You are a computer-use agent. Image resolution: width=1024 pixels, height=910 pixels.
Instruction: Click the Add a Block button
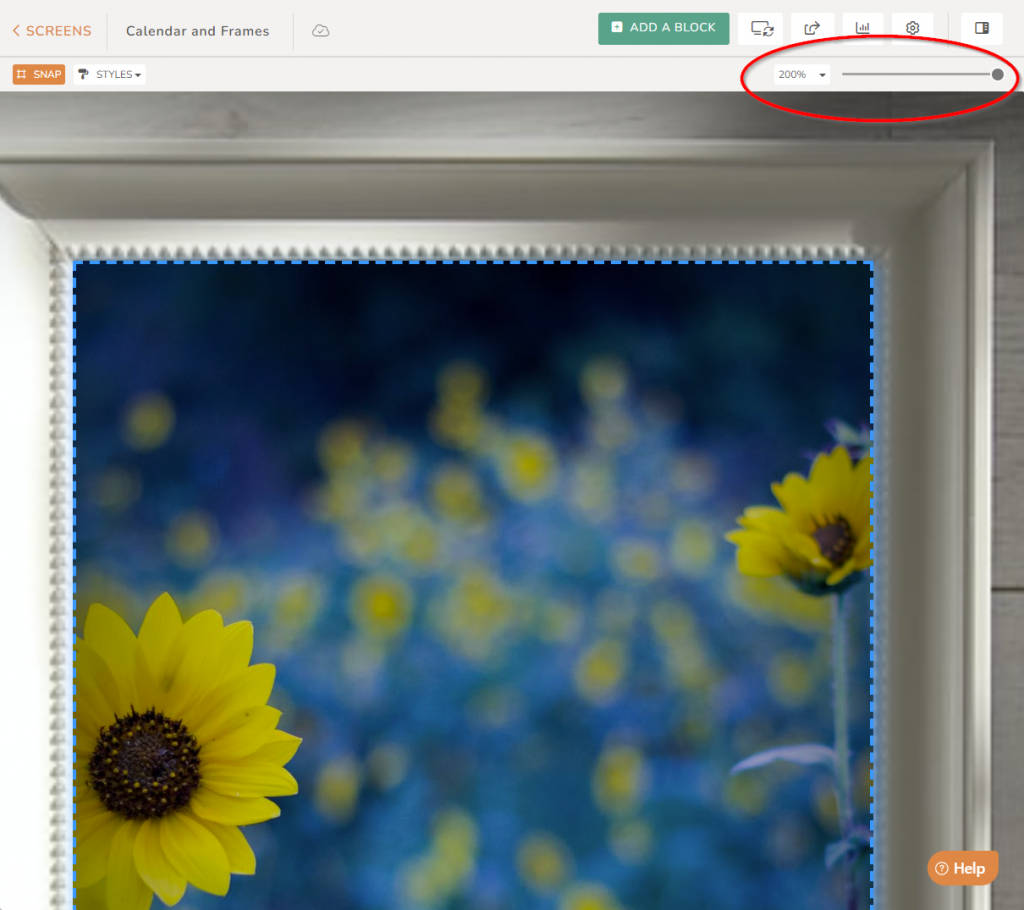(664, 28)
